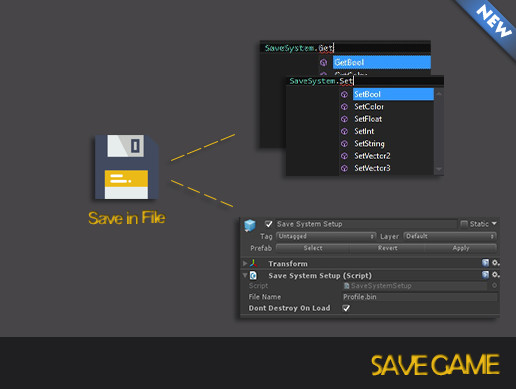
Task: Open Save System Setup script help icon
Action: pyautogui.click(x=485, y=275)
